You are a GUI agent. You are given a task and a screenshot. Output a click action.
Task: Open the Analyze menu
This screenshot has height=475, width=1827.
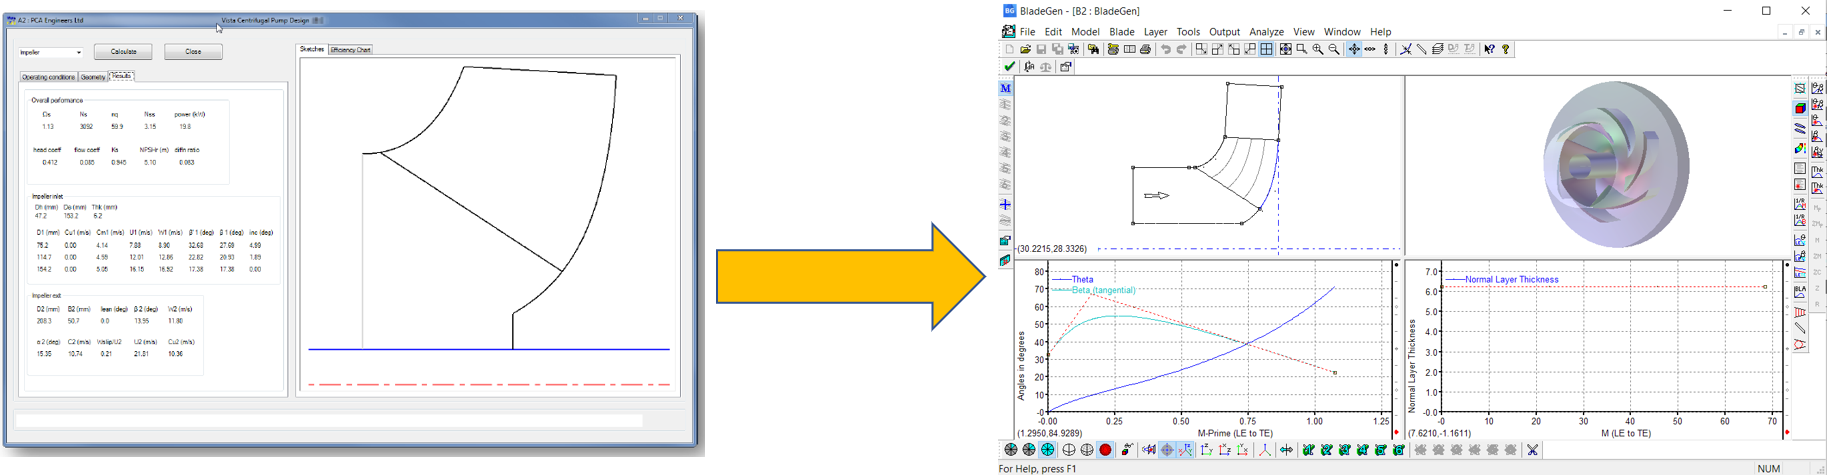(1266, 32)
